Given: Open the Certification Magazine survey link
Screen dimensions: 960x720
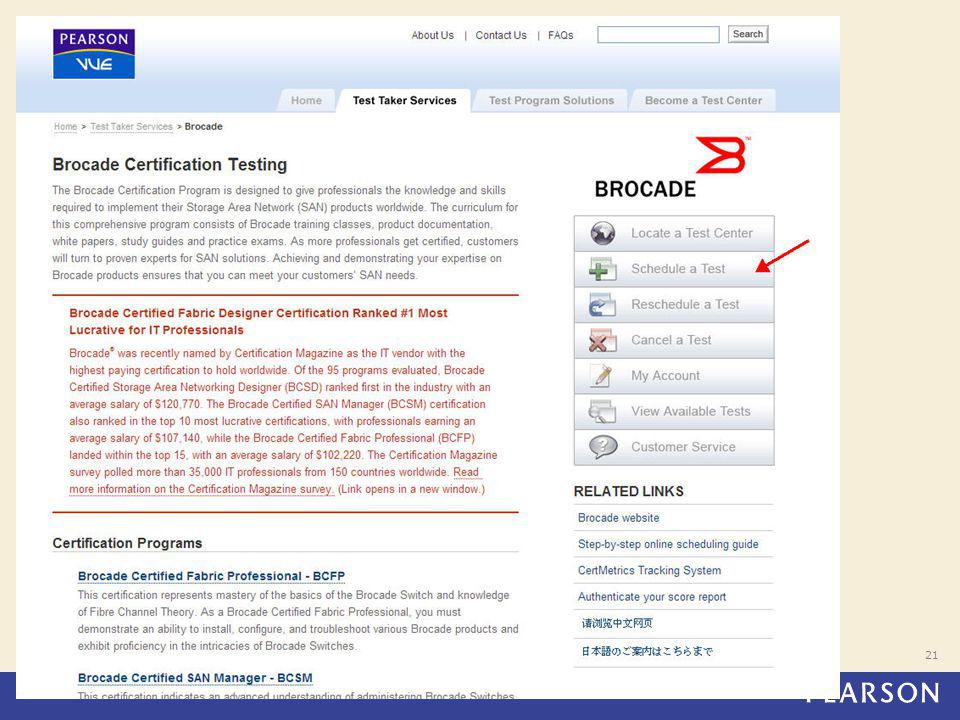Looking at the screenshot, I should tap(201, 489).
